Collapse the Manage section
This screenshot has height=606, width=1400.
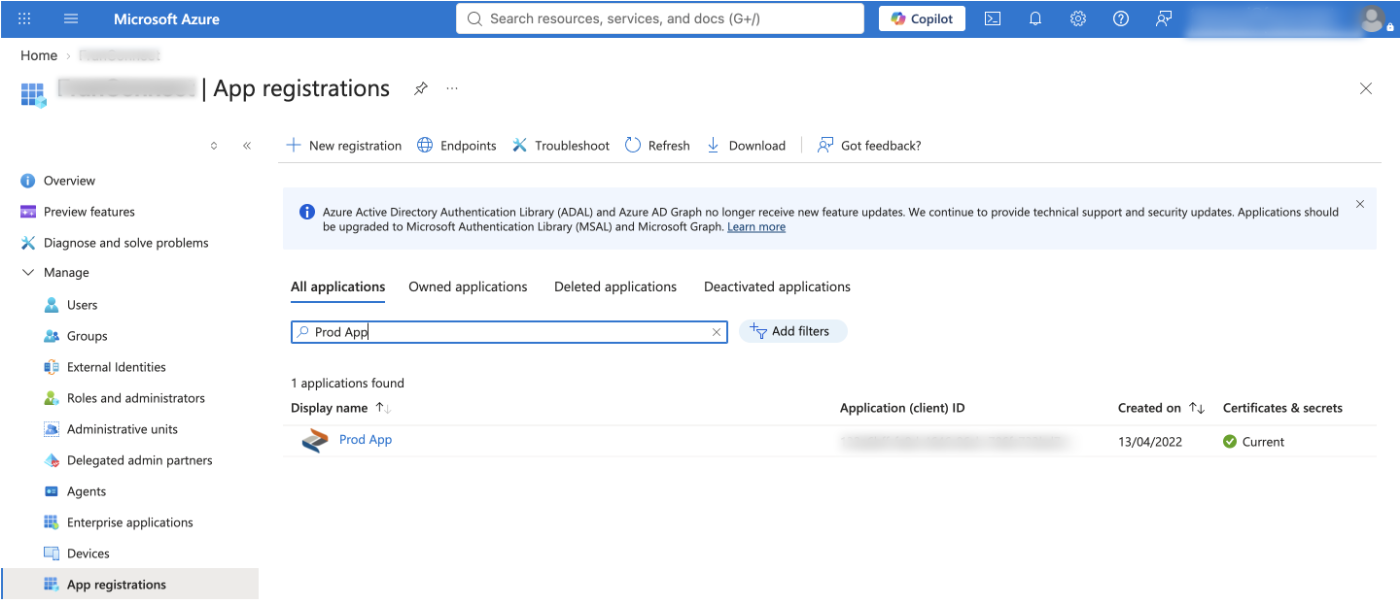pos(28,273)
